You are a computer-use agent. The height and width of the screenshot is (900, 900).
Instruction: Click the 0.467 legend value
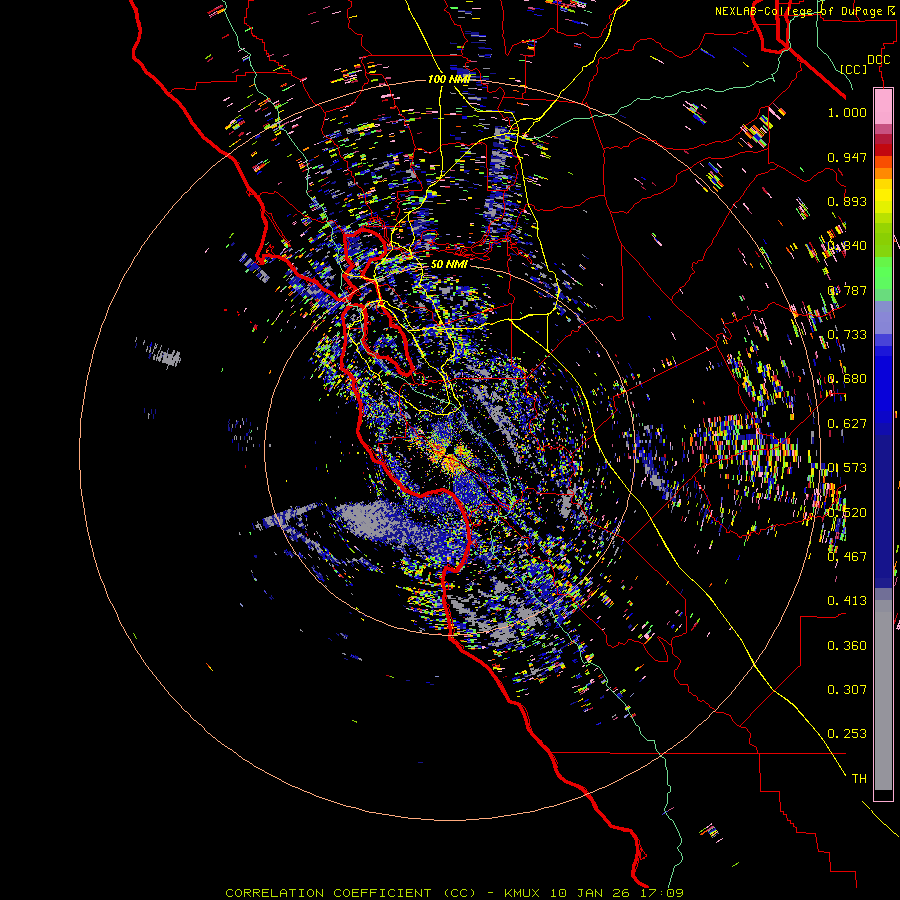point(847,557)
